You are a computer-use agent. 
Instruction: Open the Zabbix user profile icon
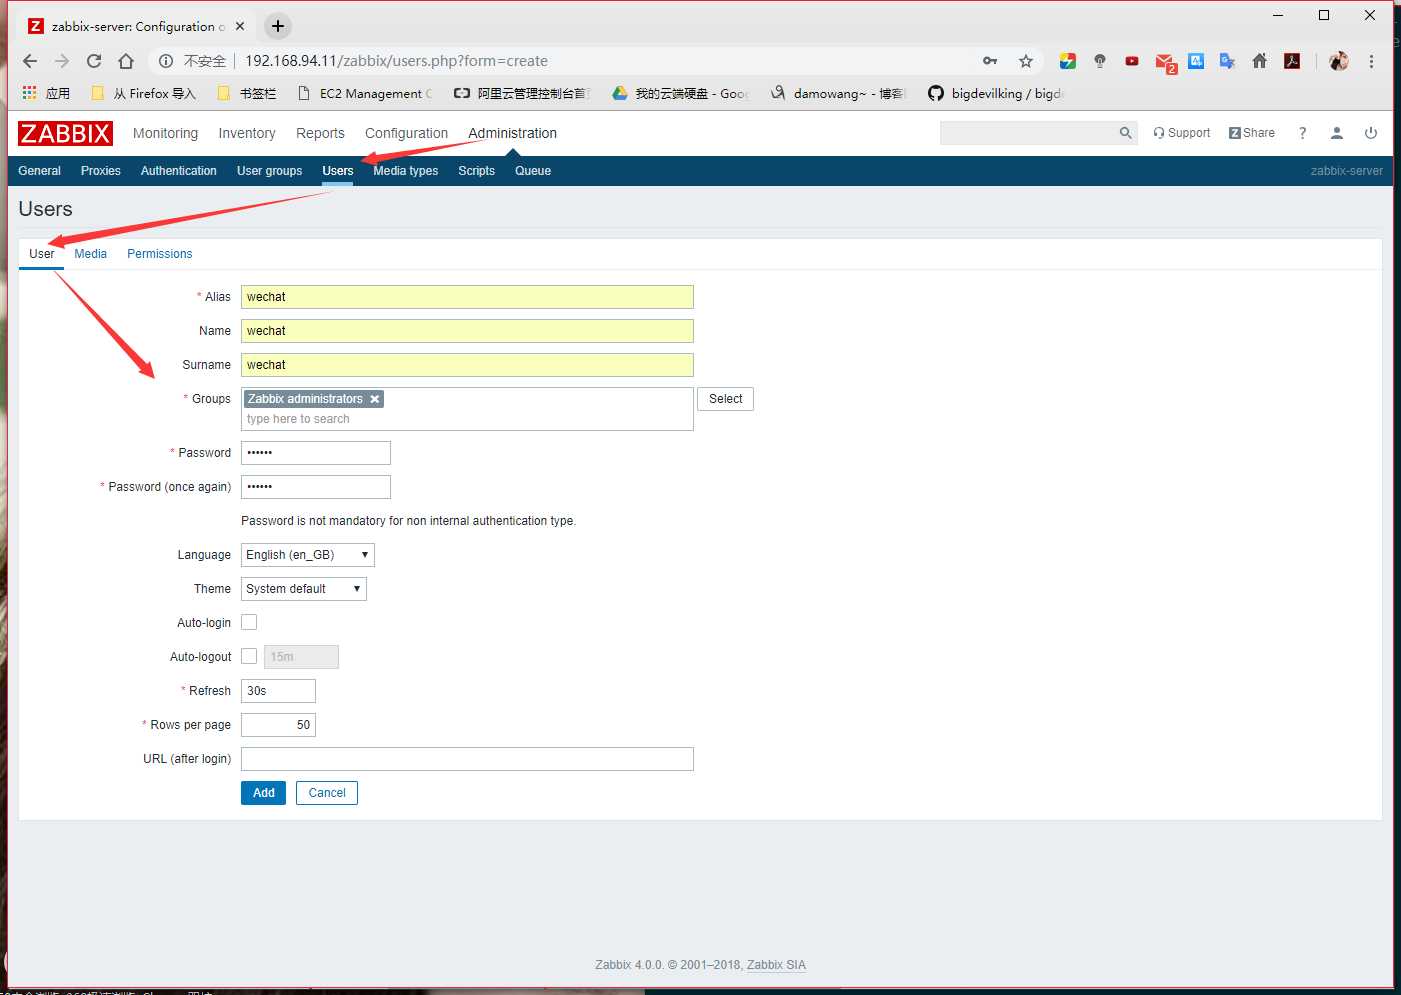pos(1336,133)
